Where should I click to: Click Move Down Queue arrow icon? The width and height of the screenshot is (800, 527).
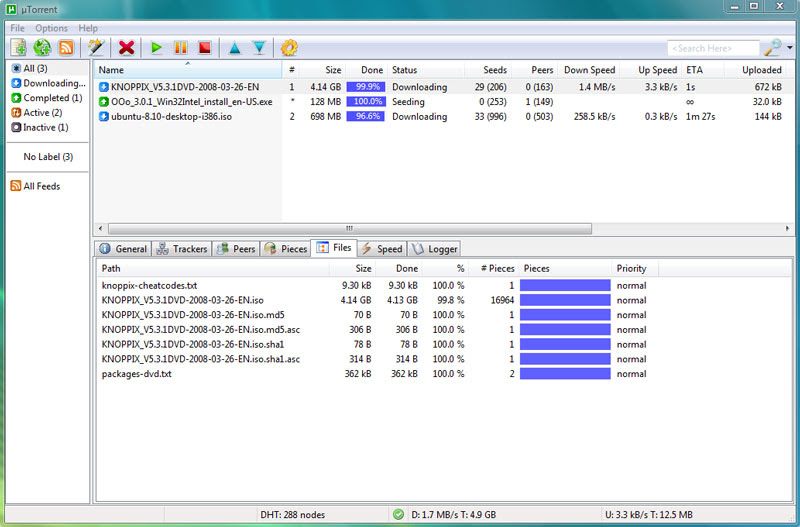[259, 48]
